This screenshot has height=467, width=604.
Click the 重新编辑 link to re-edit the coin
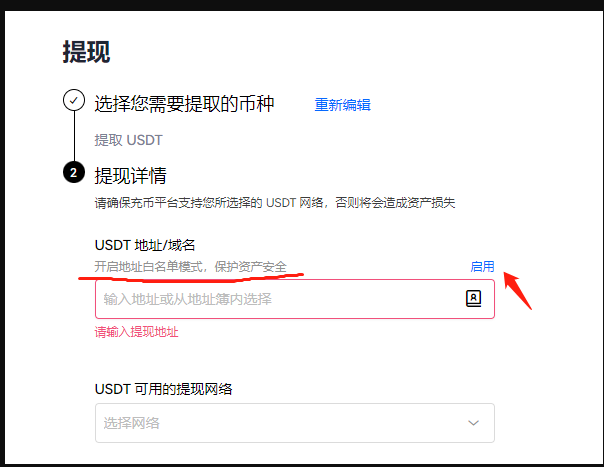click(342, 105)
